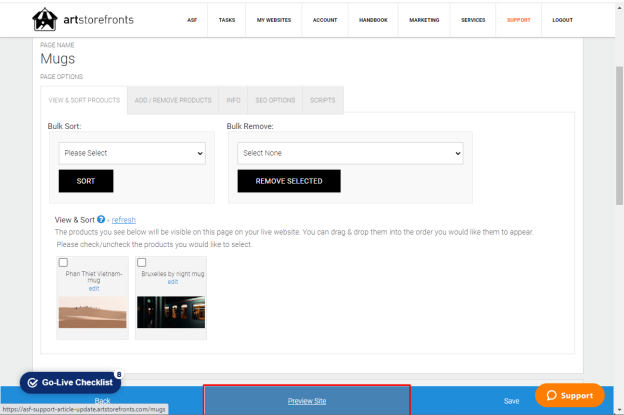Screen dimensions: 624x415
Task: Click the Preview Site link
Action: 307,401
